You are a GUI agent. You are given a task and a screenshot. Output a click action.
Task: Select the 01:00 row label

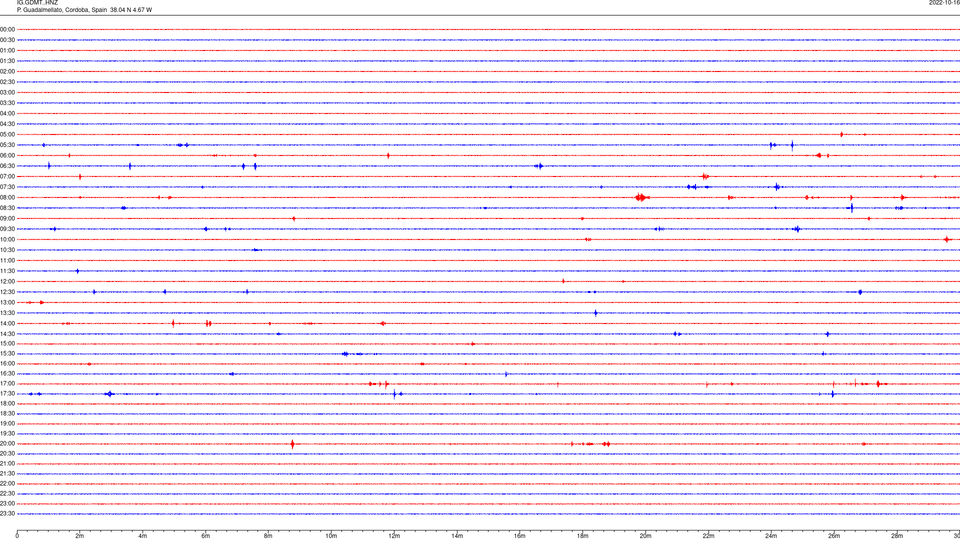click(7, 50)
